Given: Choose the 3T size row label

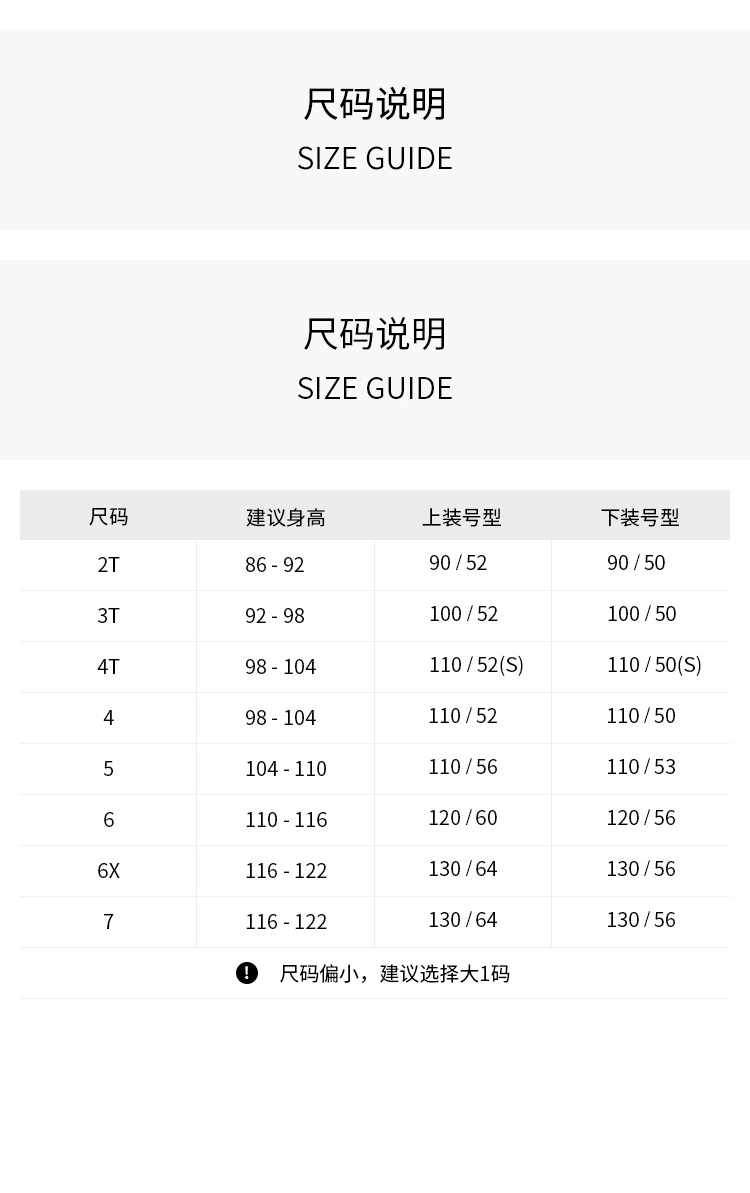Looking at the screenshot, I should pos(108,616).
